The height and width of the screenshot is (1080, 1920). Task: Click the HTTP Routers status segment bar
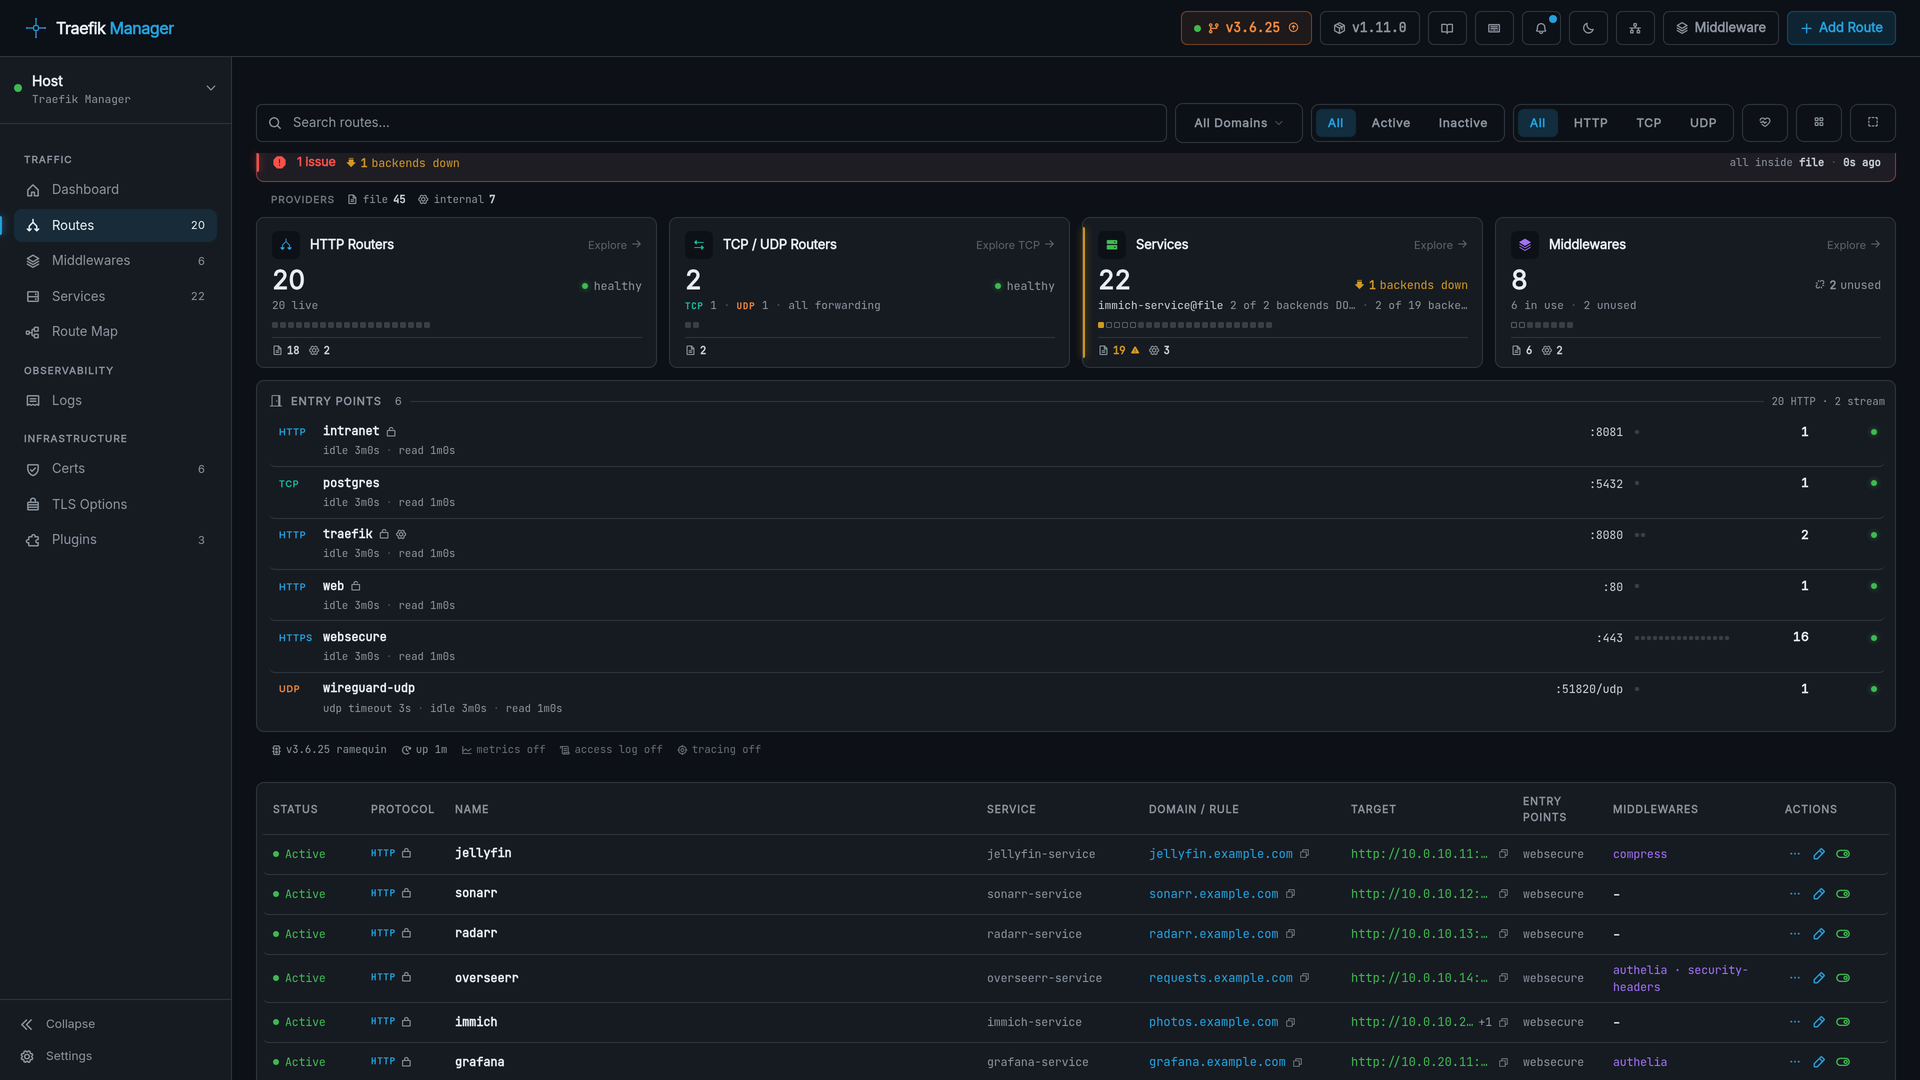(x=351, y=325)
